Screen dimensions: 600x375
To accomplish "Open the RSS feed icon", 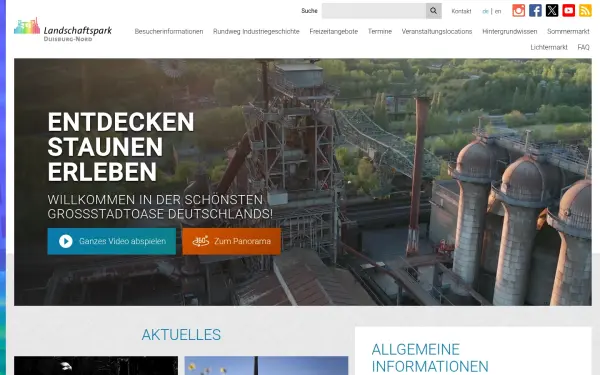I will tap(585, 10).
